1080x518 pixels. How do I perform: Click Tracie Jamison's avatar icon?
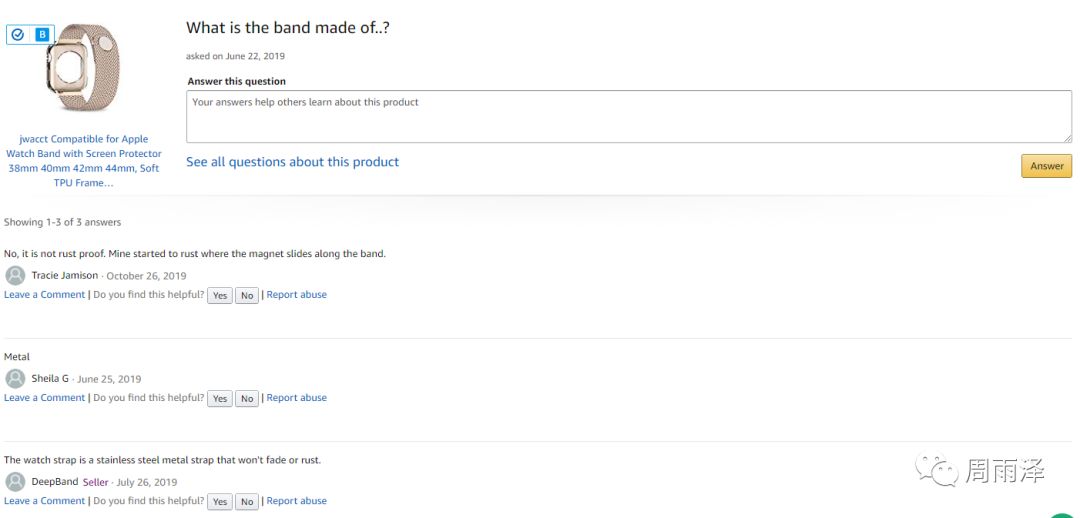click(x=15, y=276)
